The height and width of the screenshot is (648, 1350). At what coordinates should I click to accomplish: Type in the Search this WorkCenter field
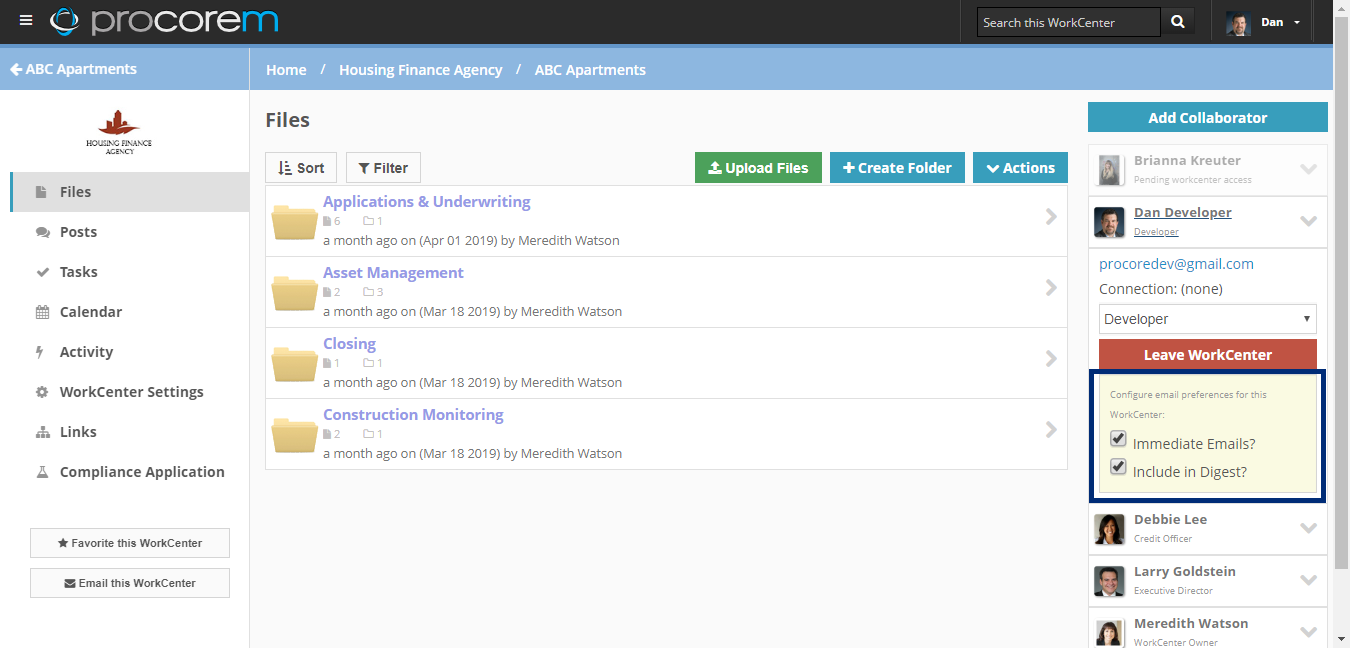(x=1062, y=21)
